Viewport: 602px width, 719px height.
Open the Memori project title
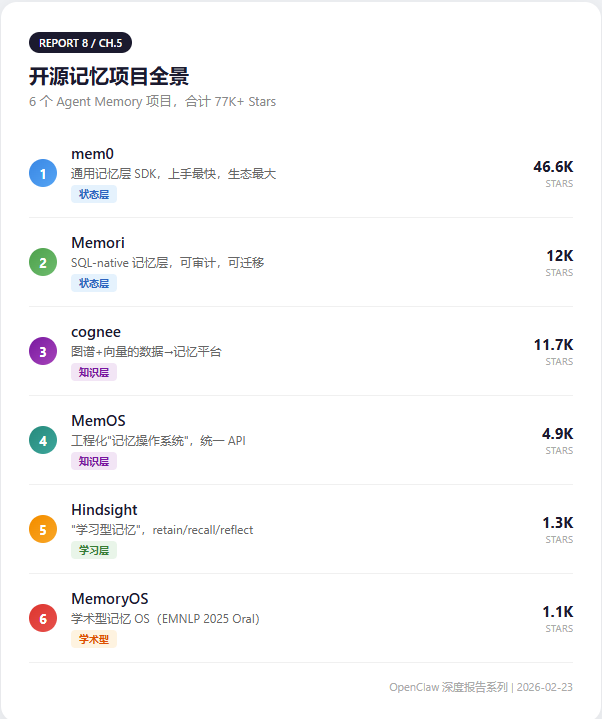click(x=96, y=242)
